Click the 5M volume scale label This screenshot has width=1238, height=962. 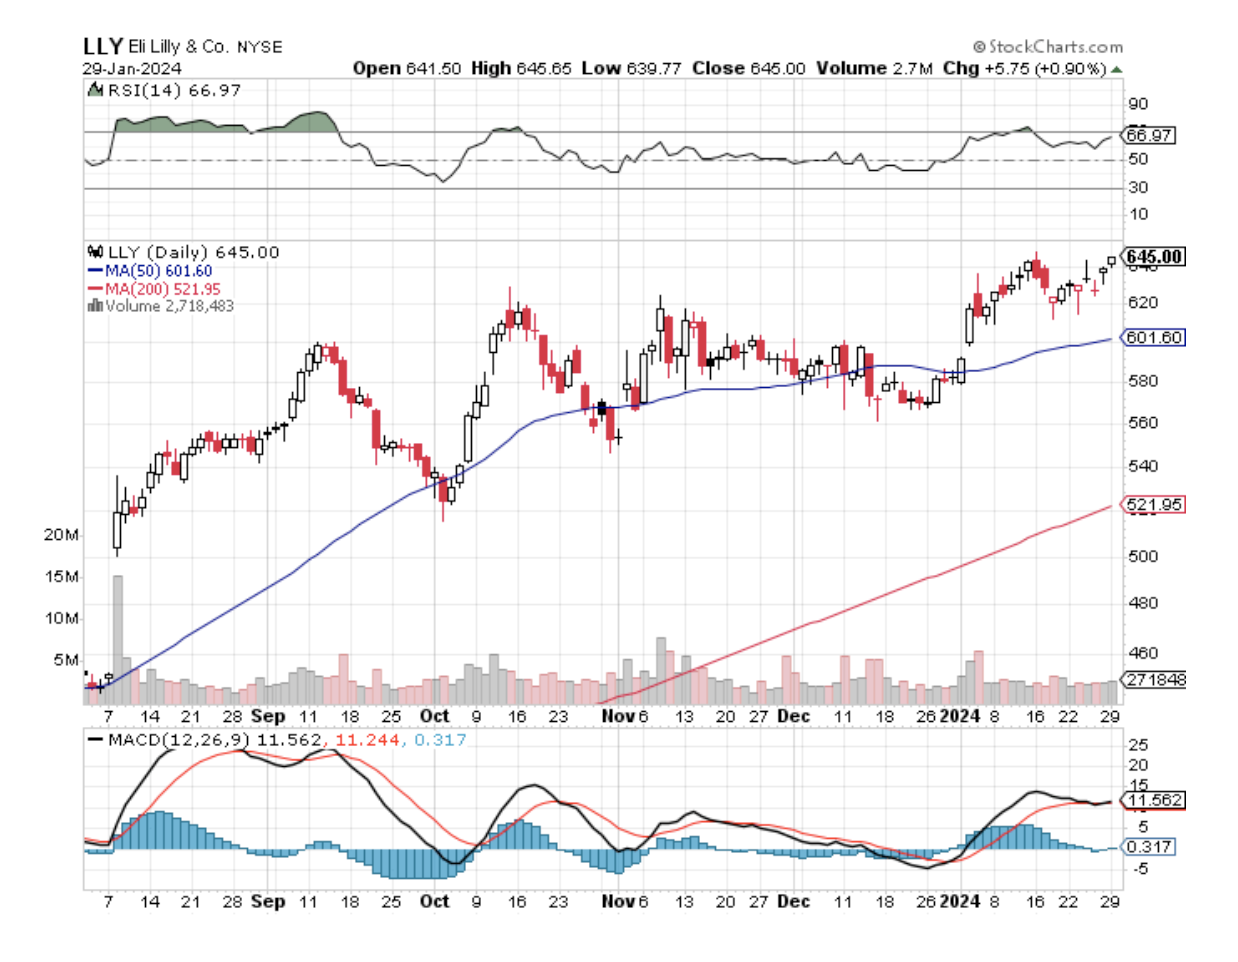click(66, 660)
